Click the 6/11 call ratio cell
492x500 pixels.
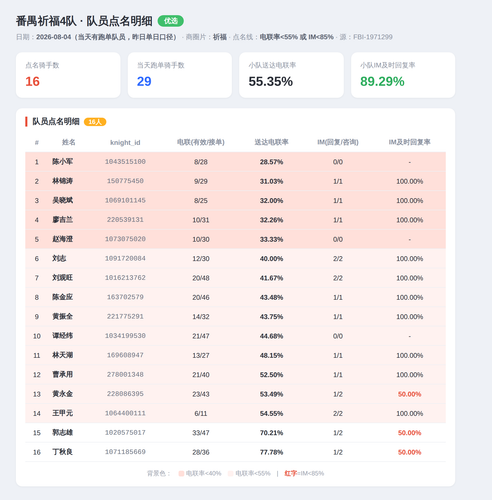[201, 413]
